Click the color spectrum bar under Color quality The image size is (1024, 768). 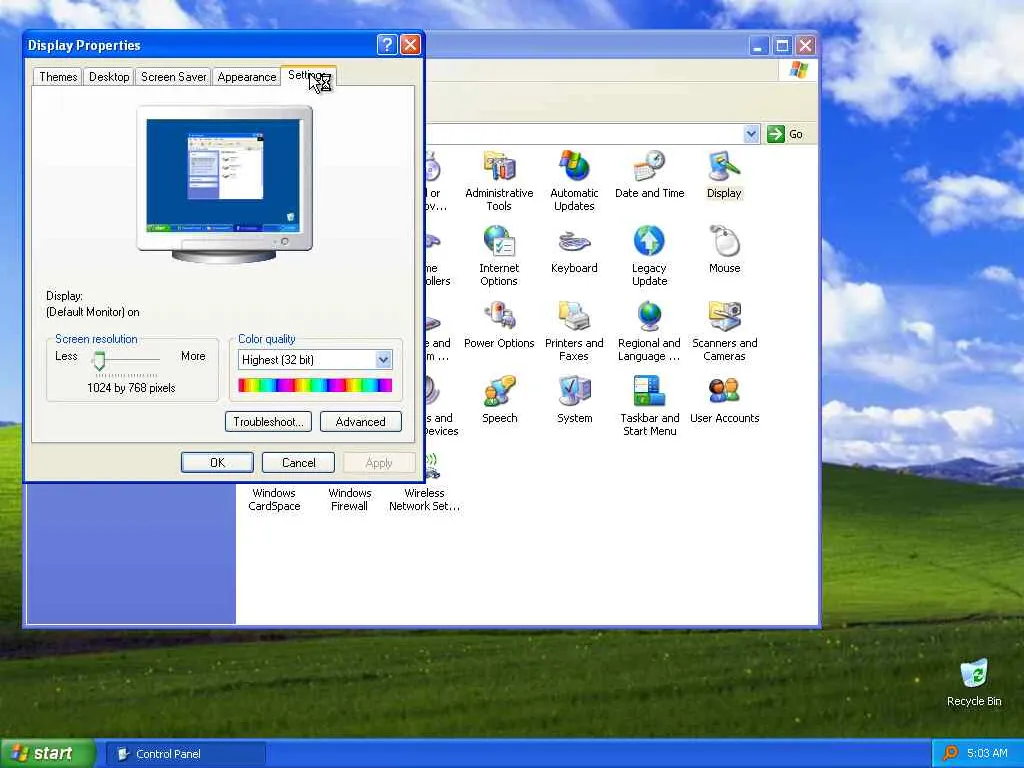click(x=315, y=385)
